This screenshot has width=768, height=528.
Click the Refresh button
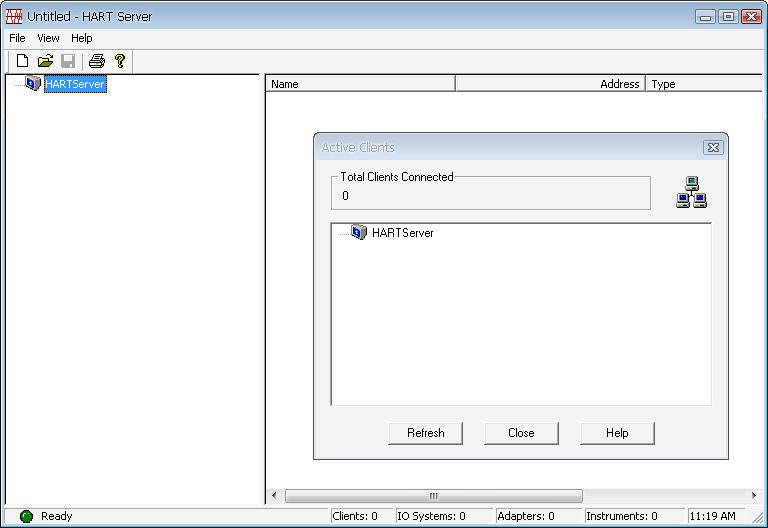tap(425, 433)
